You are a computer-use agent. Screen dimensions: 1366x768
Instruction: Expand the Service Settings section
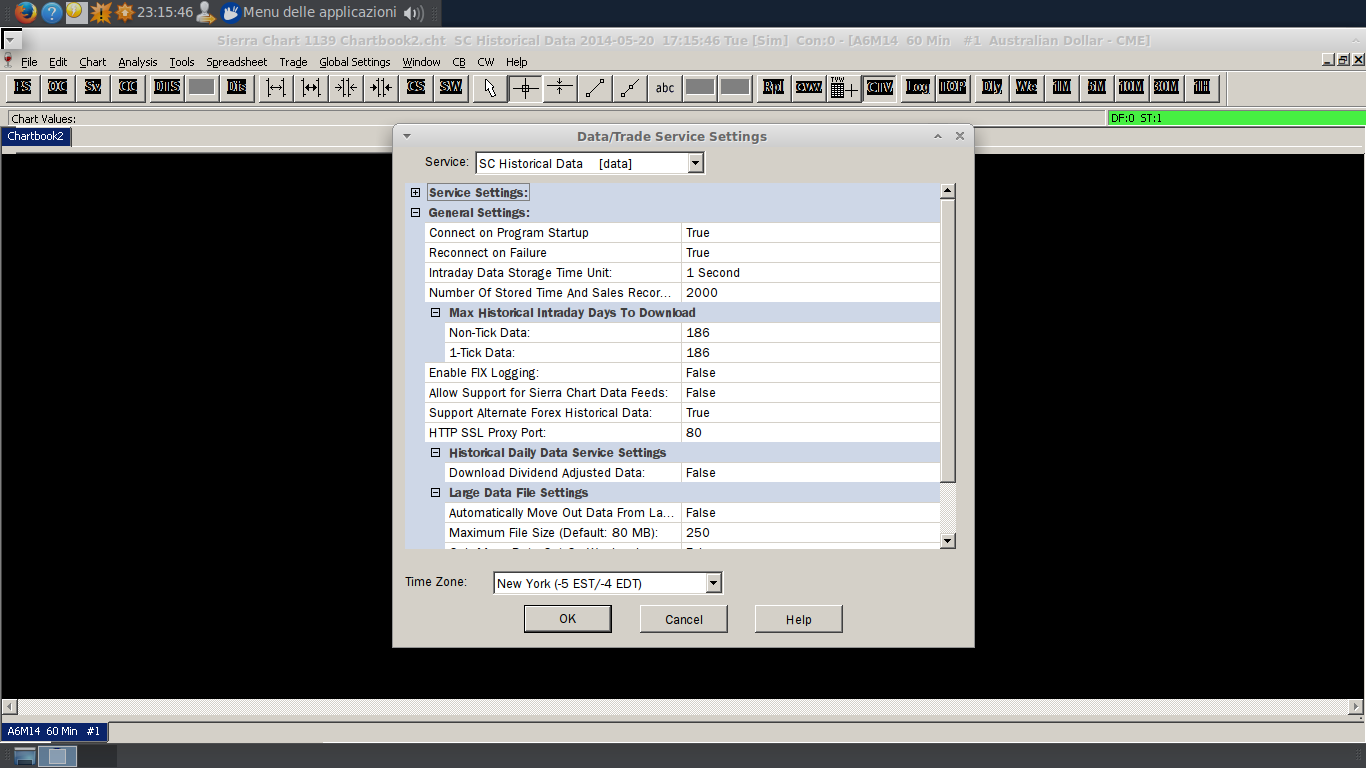(416, 193)
